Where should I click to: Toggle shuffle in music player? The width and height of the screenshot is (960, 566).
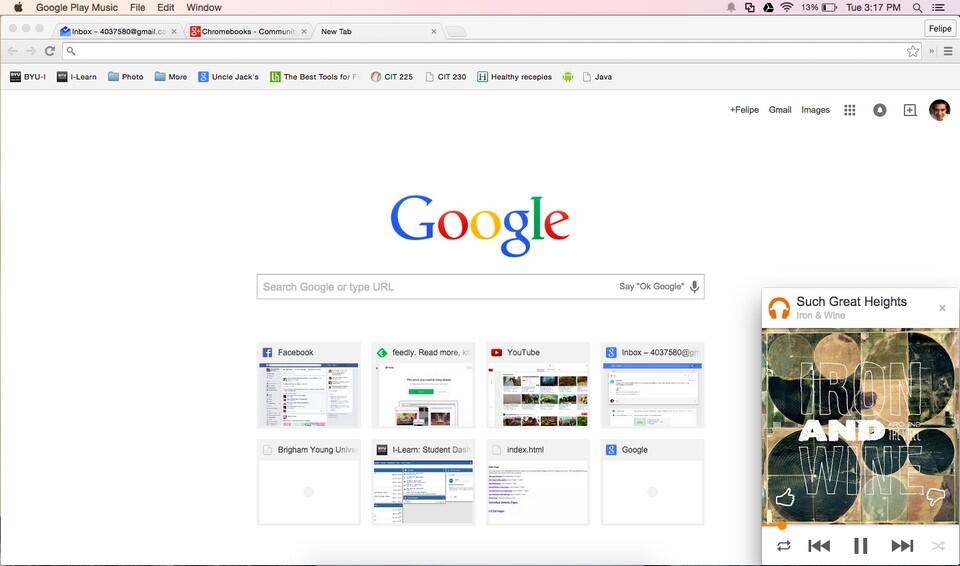point(937,545)
